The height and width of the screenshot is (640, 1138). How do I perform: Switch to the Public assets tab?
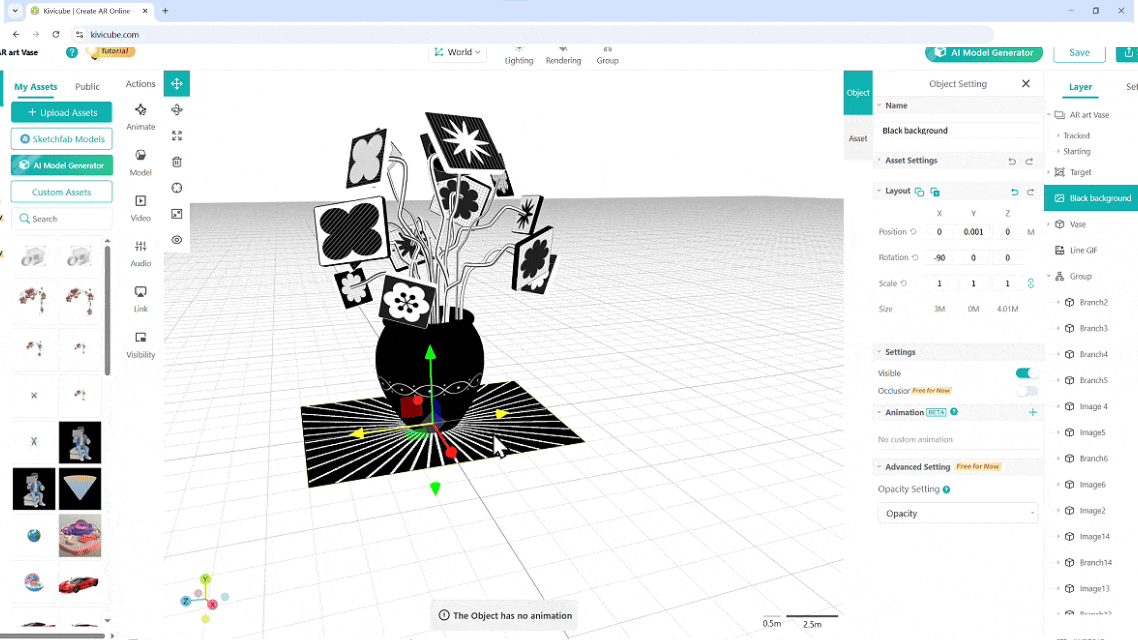(x=87, y=87)
